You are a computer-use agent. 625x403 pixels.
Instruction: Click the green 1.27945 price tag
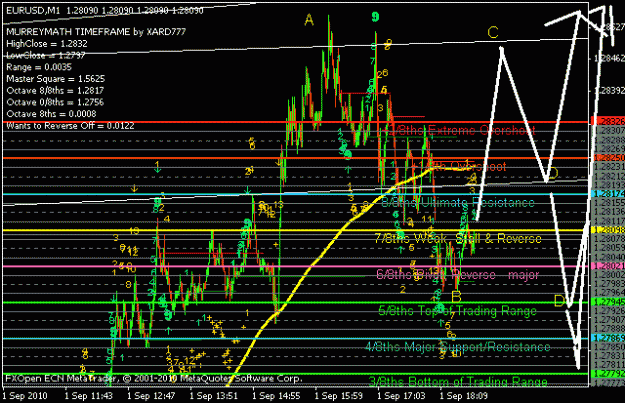click(x=608, y=302)
